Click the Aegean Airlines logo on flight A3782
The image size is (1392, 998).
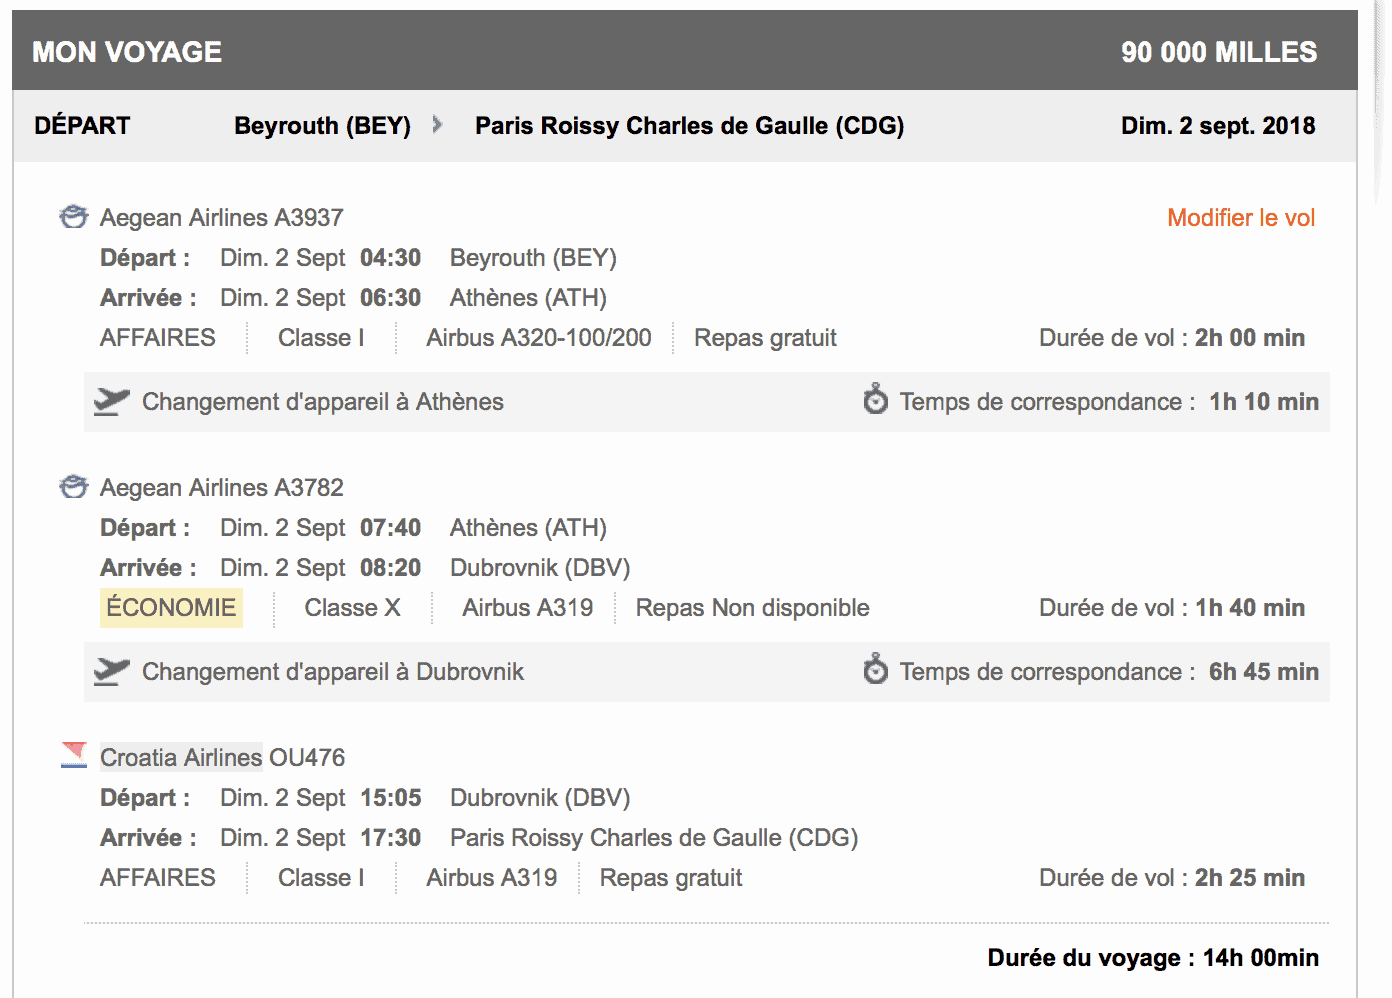coord(73,487)
